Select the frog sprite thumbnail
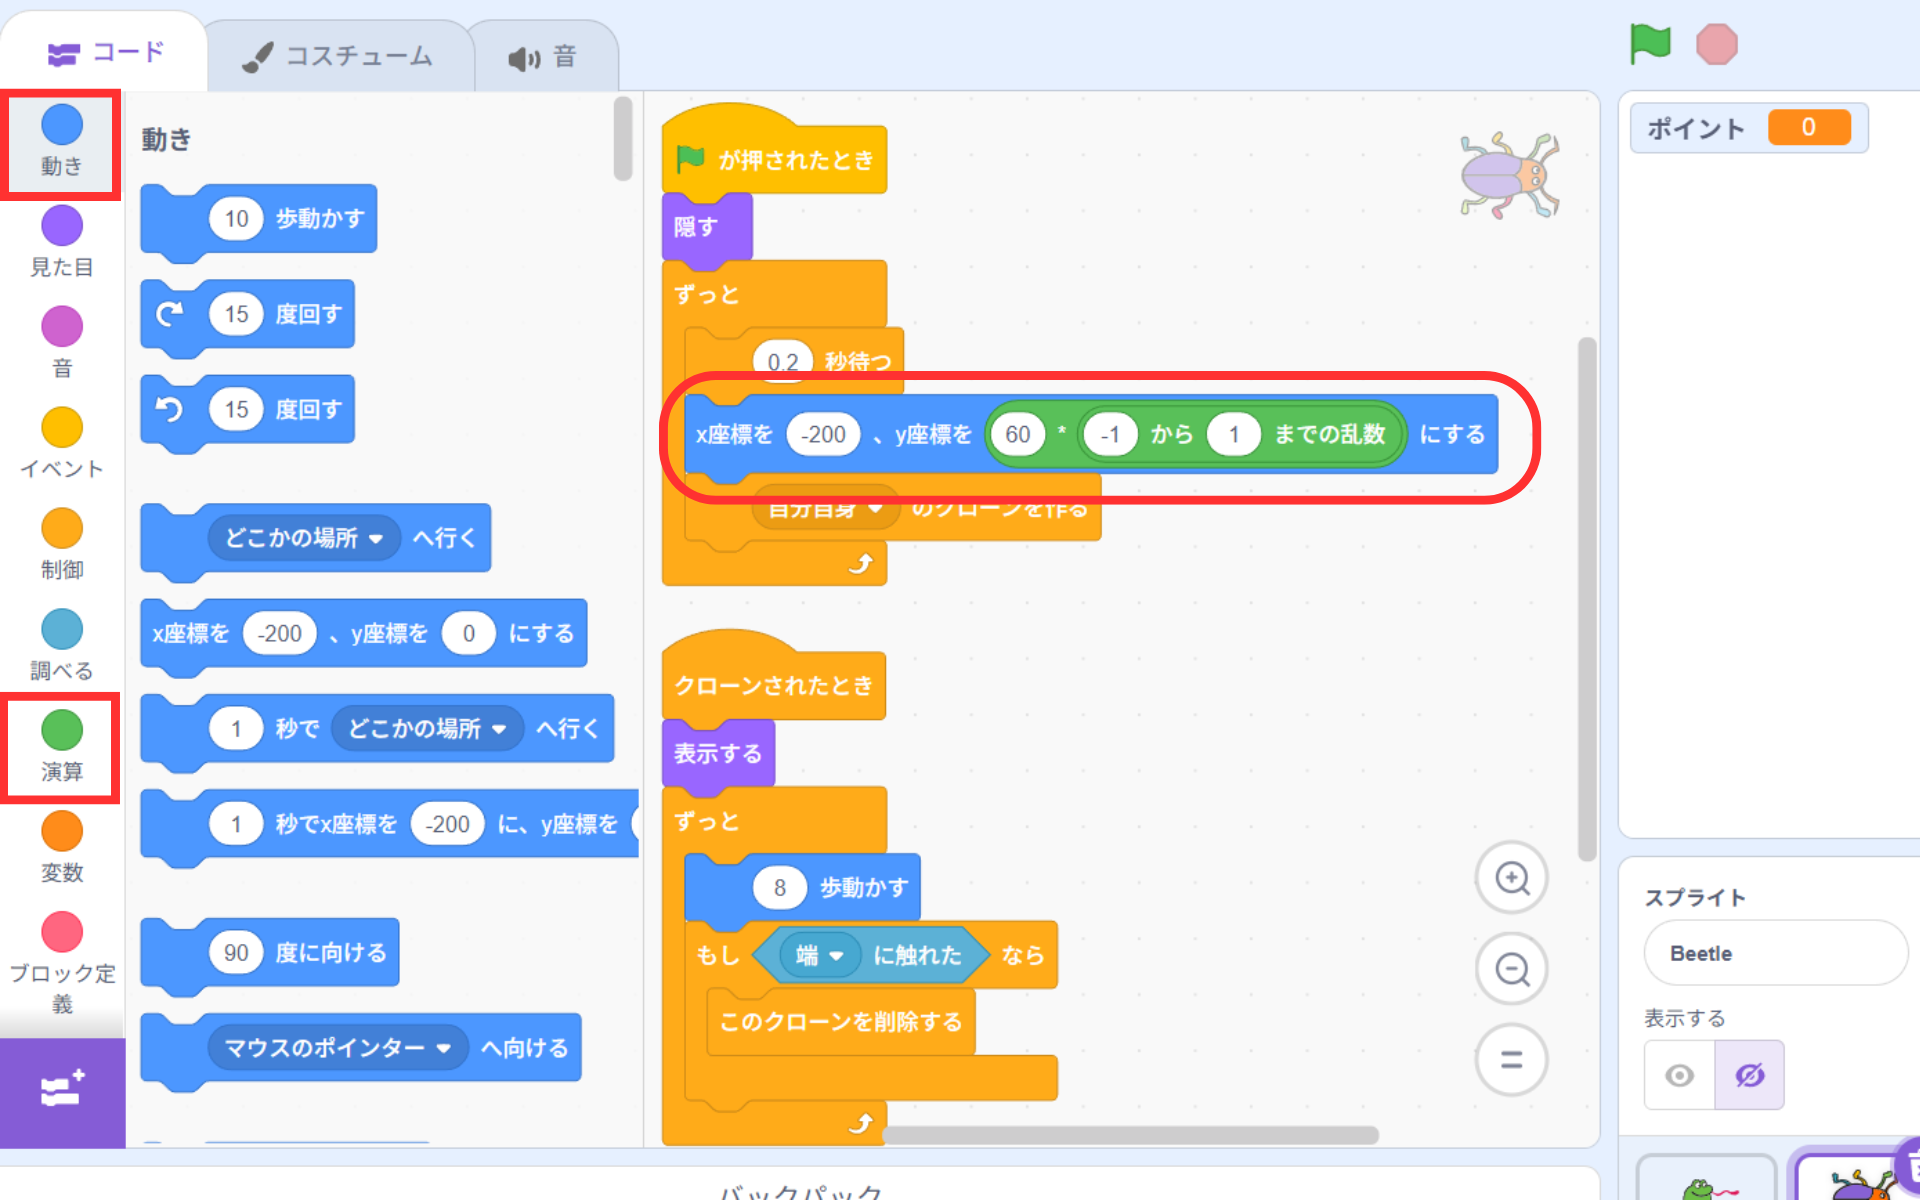 click(x=1706, y=1180)
